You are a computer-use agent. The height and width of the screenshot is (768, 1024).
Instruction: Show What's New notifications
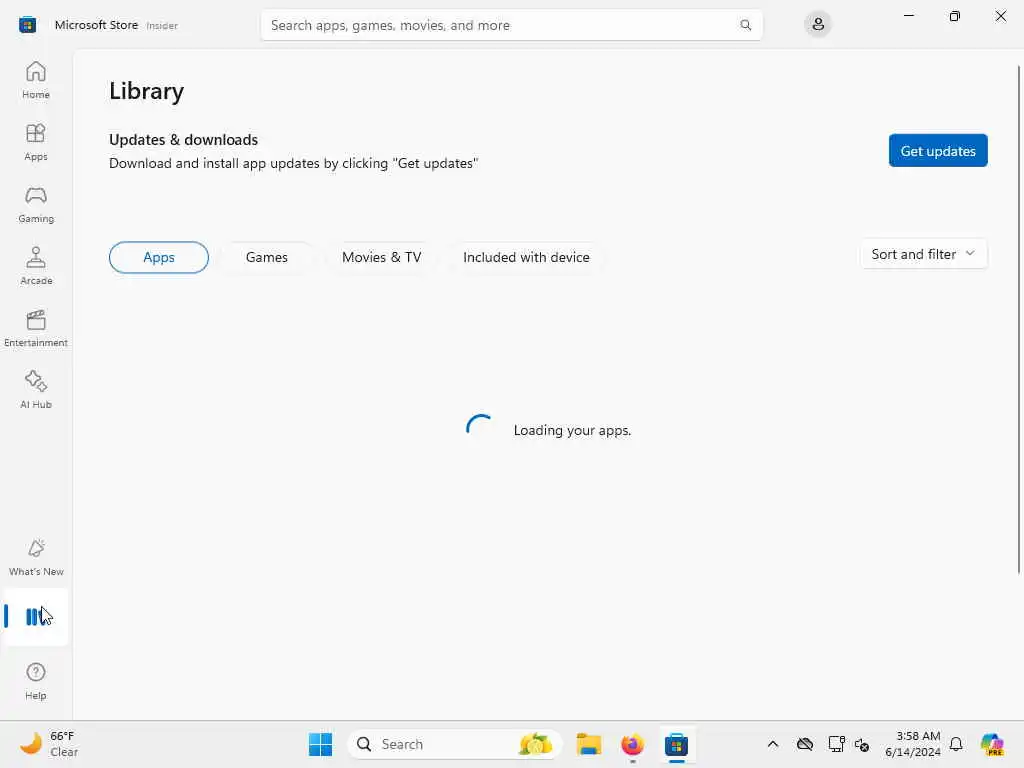coord(36,557)
